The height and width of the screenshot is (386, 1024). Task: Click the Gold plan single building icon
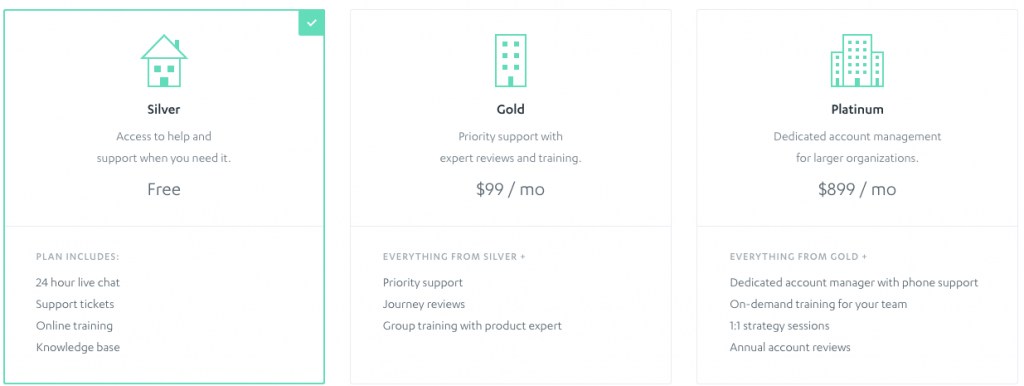(511, 61)
